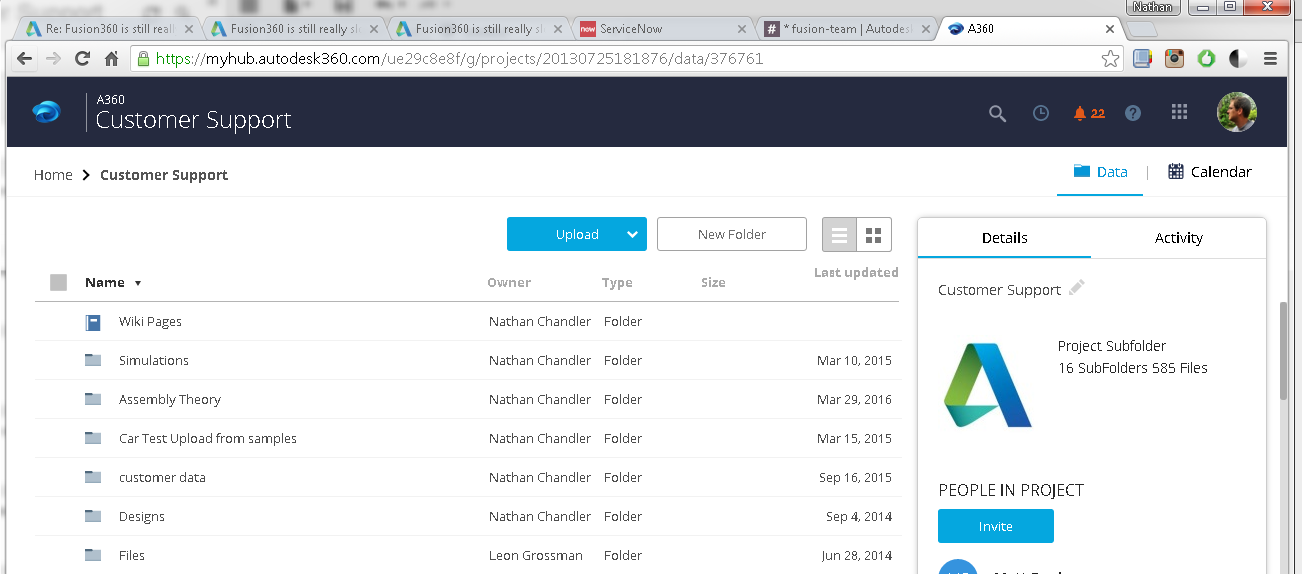Open the Assembly Theory folder
Screen dimensions: 1302x574
click(170, 399)
